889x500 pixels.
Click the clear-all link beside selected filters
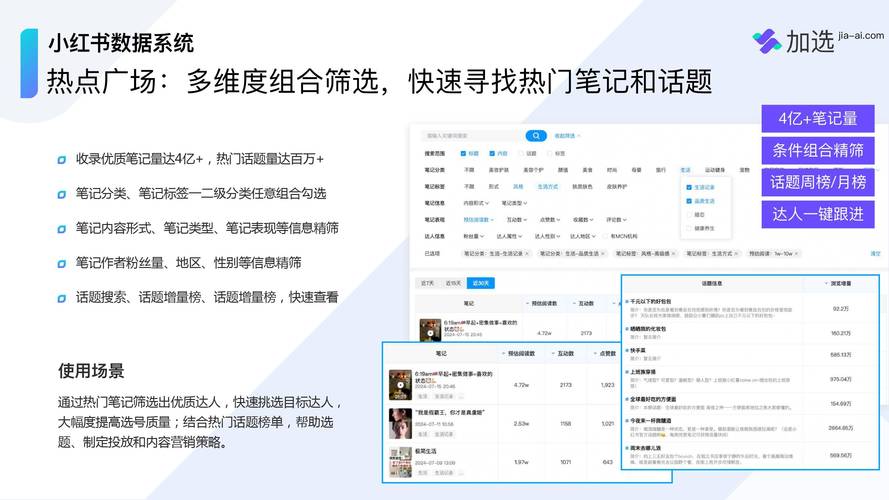[875, 253]
